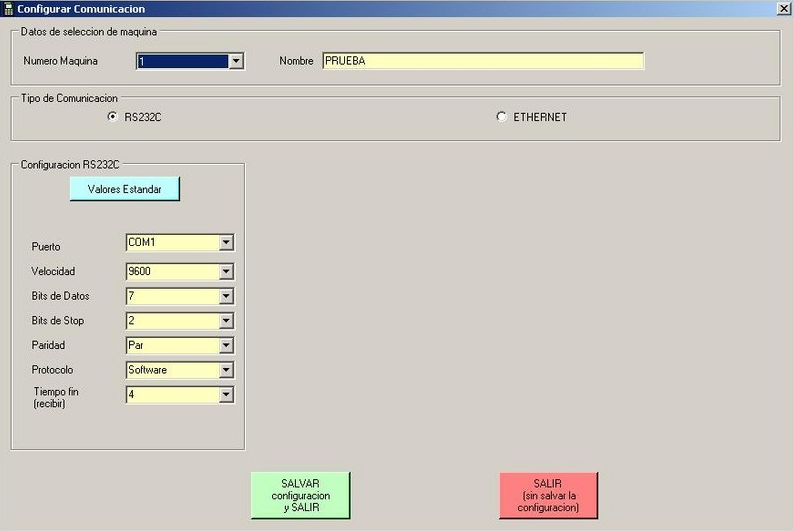
Task: Click the Configuracion RS232C group title
Action: click(70, 165)
